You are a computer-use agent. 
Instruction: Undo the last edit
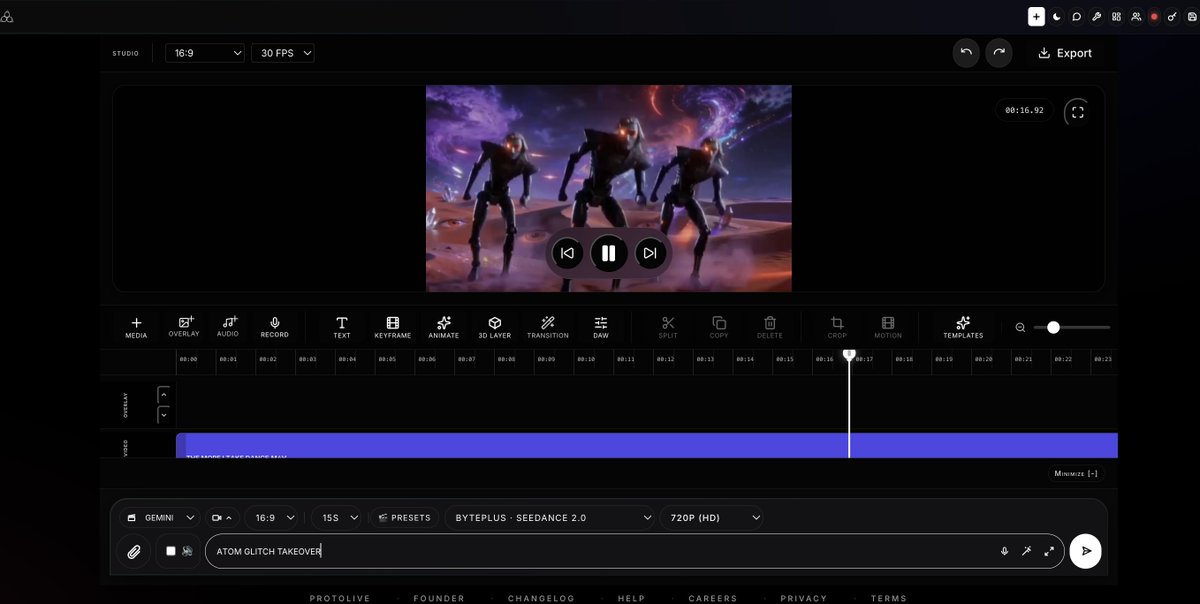coord(966,53)
